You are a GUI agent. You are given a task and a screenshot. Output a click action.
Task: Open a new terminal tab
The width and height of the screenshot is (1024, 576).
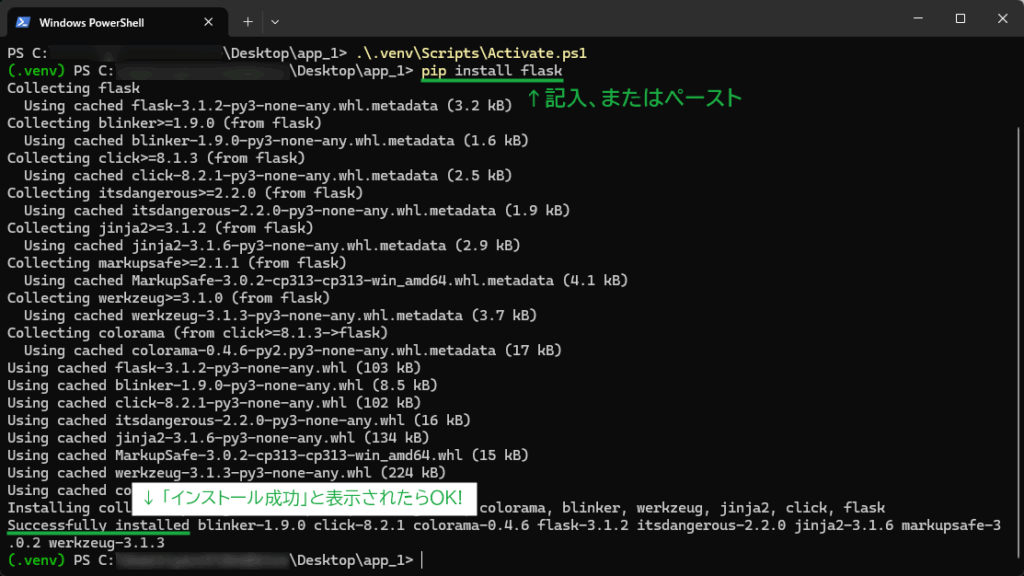(248, 22)
